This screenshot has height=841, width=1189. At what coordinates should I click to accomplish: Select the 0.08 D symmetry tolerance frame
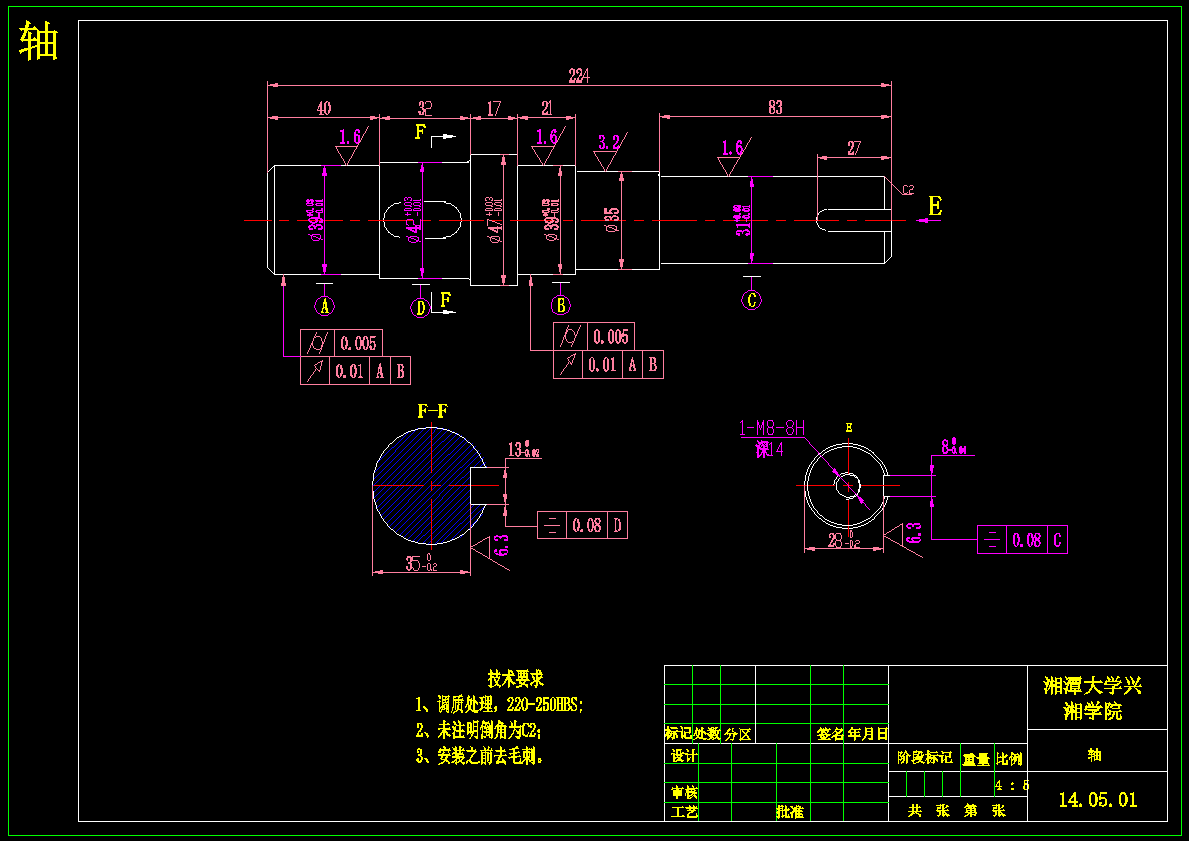(582, 525)
